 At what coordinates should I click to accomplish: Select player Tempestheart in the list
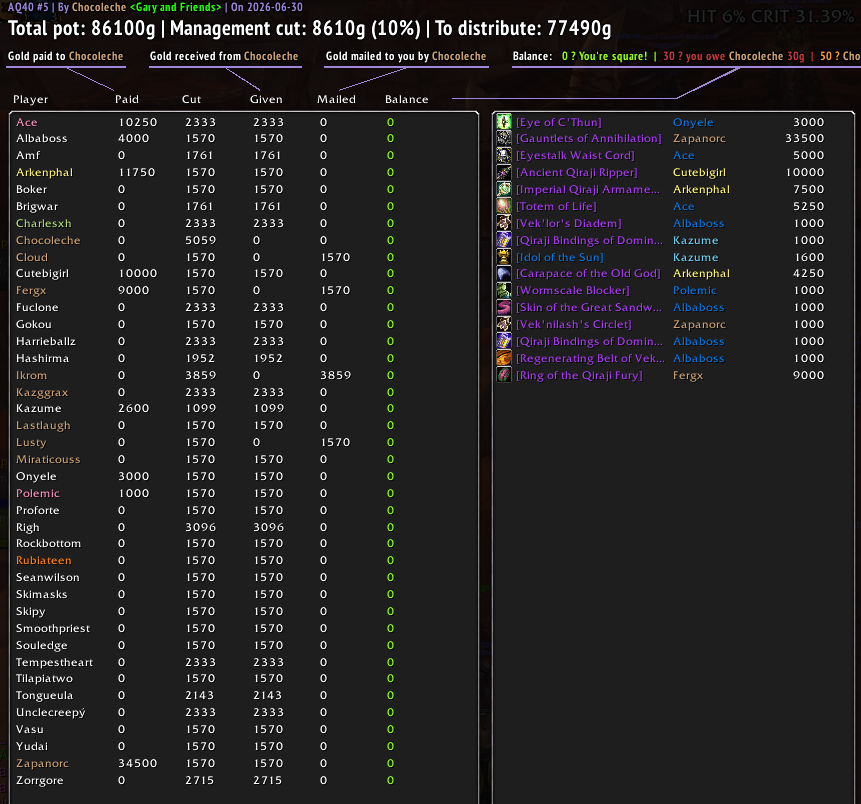pos(54,662)
